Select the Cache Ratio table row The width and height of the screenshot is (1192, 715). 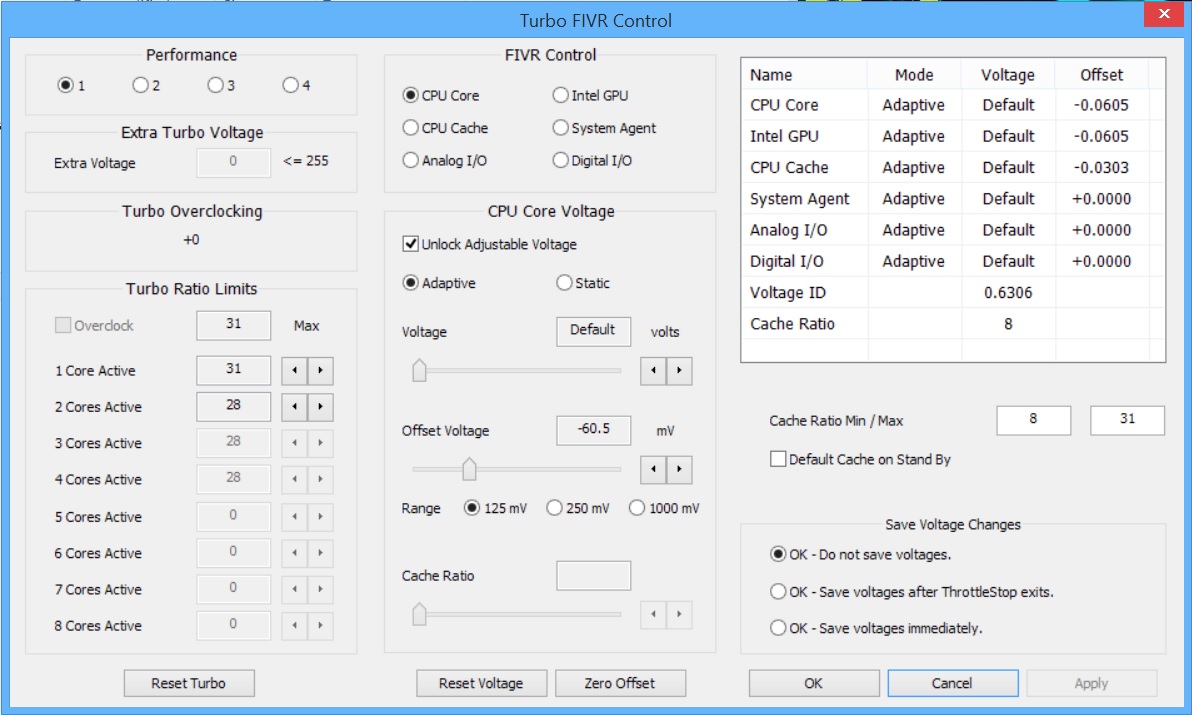coord(953,324)
